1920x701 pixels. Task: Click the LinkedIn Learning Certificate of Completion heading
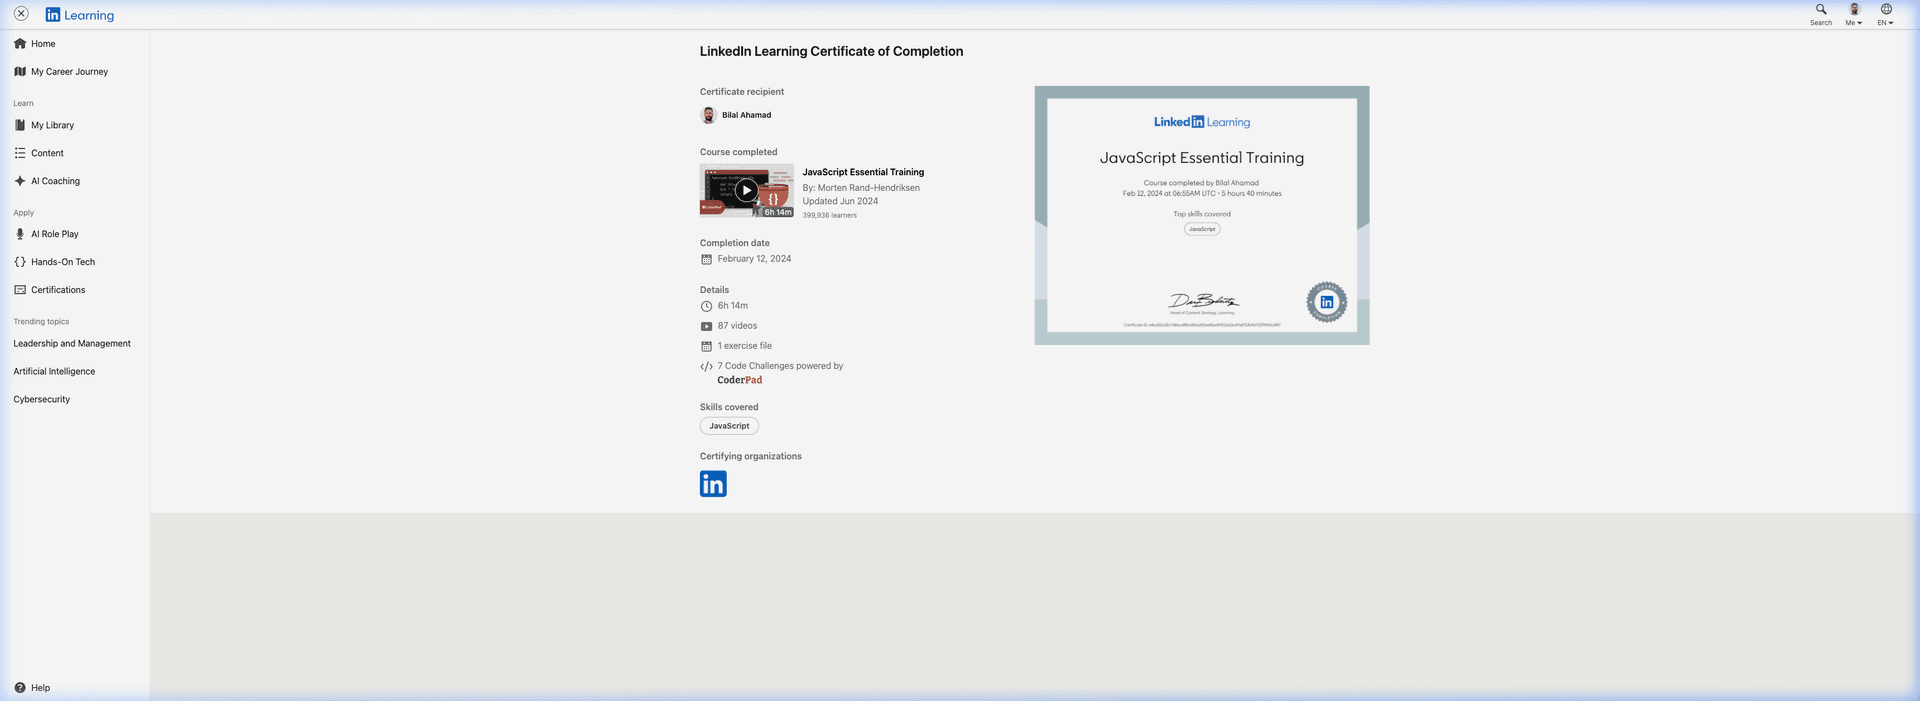831,52
